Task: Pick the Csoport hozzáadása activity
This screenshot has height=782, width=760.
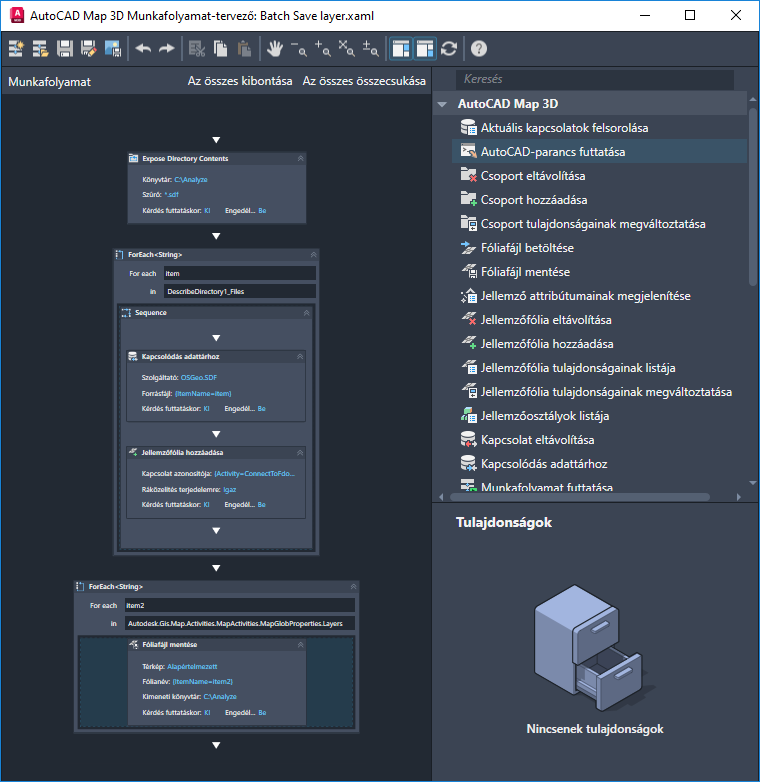Action: (x=599, y=199)
